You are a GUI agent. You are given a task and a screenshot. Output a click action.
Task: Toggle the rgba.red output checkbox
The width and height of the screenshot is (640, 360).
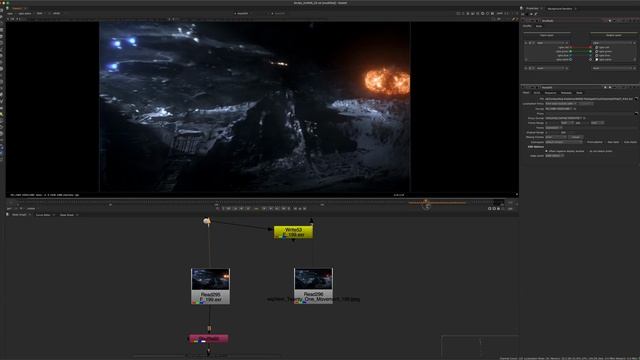tap(596, 47)
